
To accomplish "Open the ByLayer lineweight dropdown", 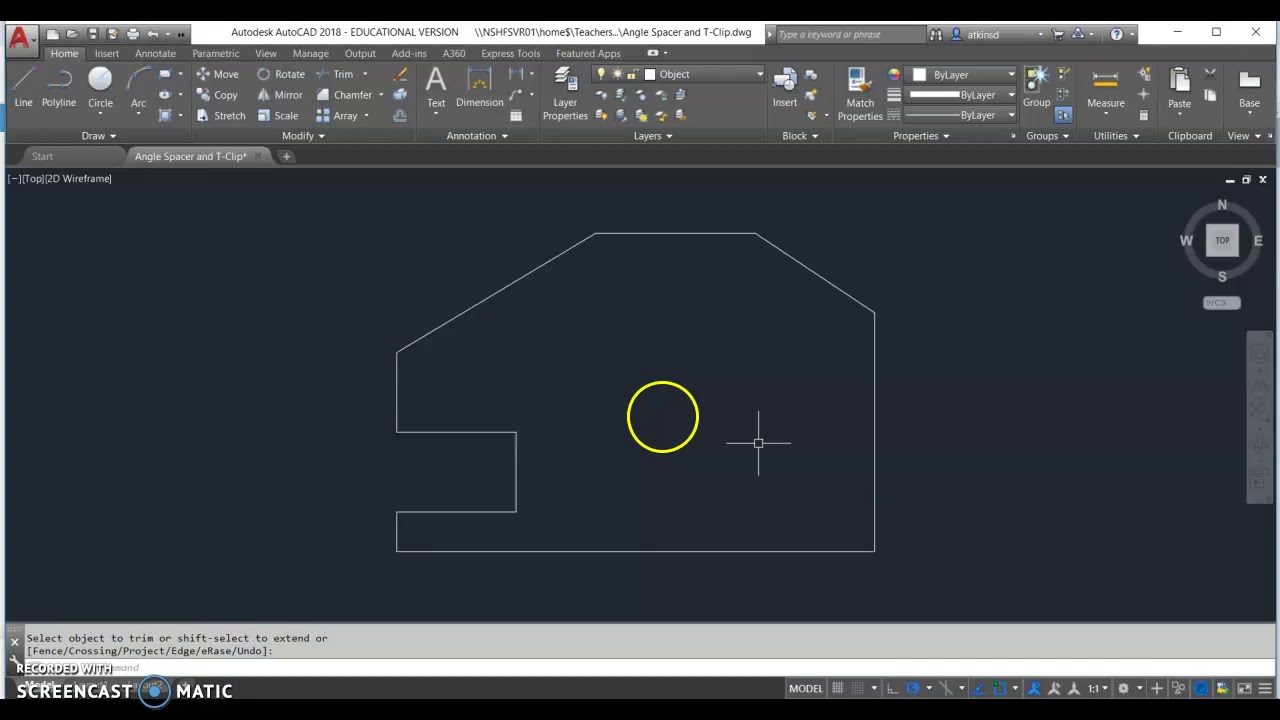I will point(962,95).
